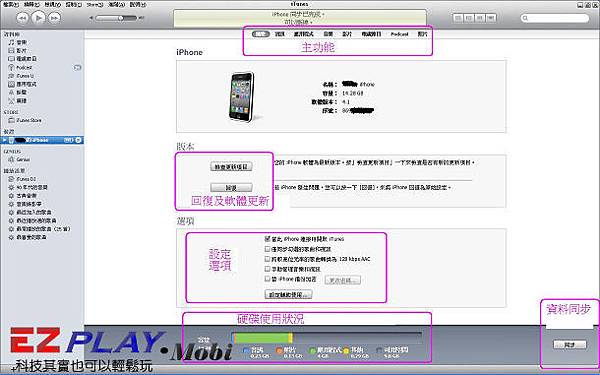Open Genius in the sidebar
Viewport: 600px width, 375px height.
[x=19, y=159]
